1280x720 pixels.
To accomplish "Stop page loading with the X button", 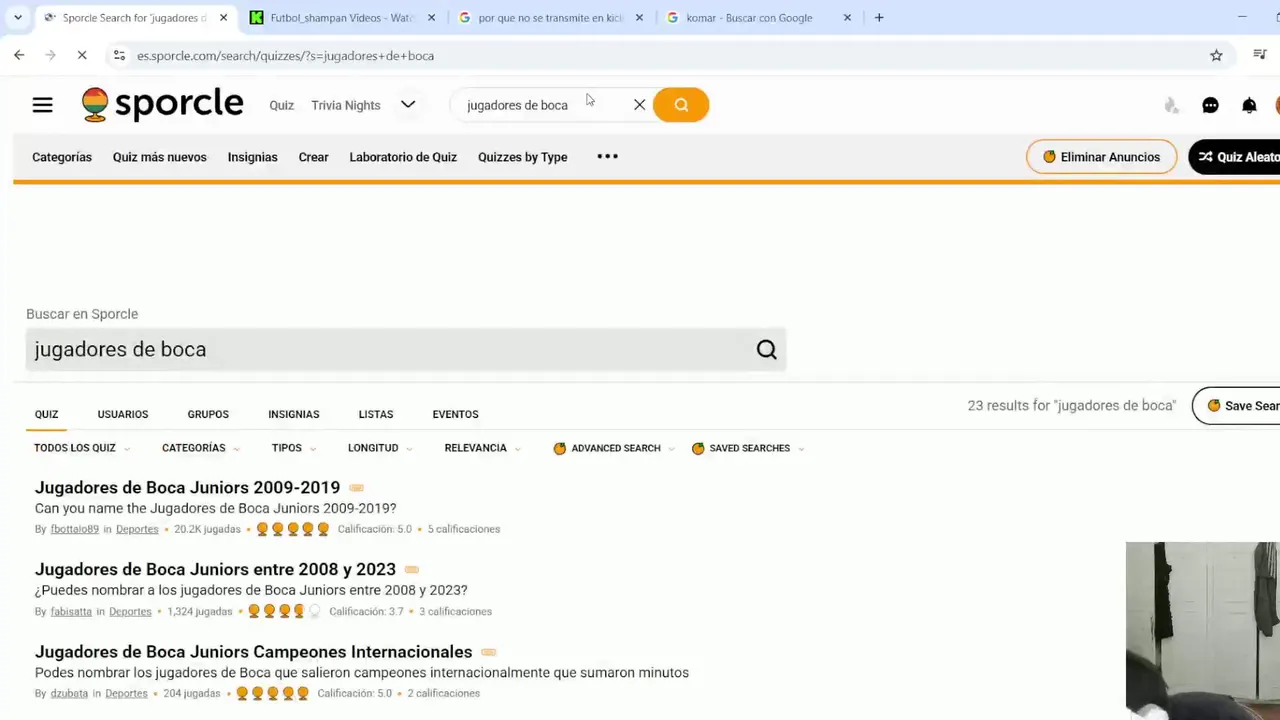I will click(82, 55).
